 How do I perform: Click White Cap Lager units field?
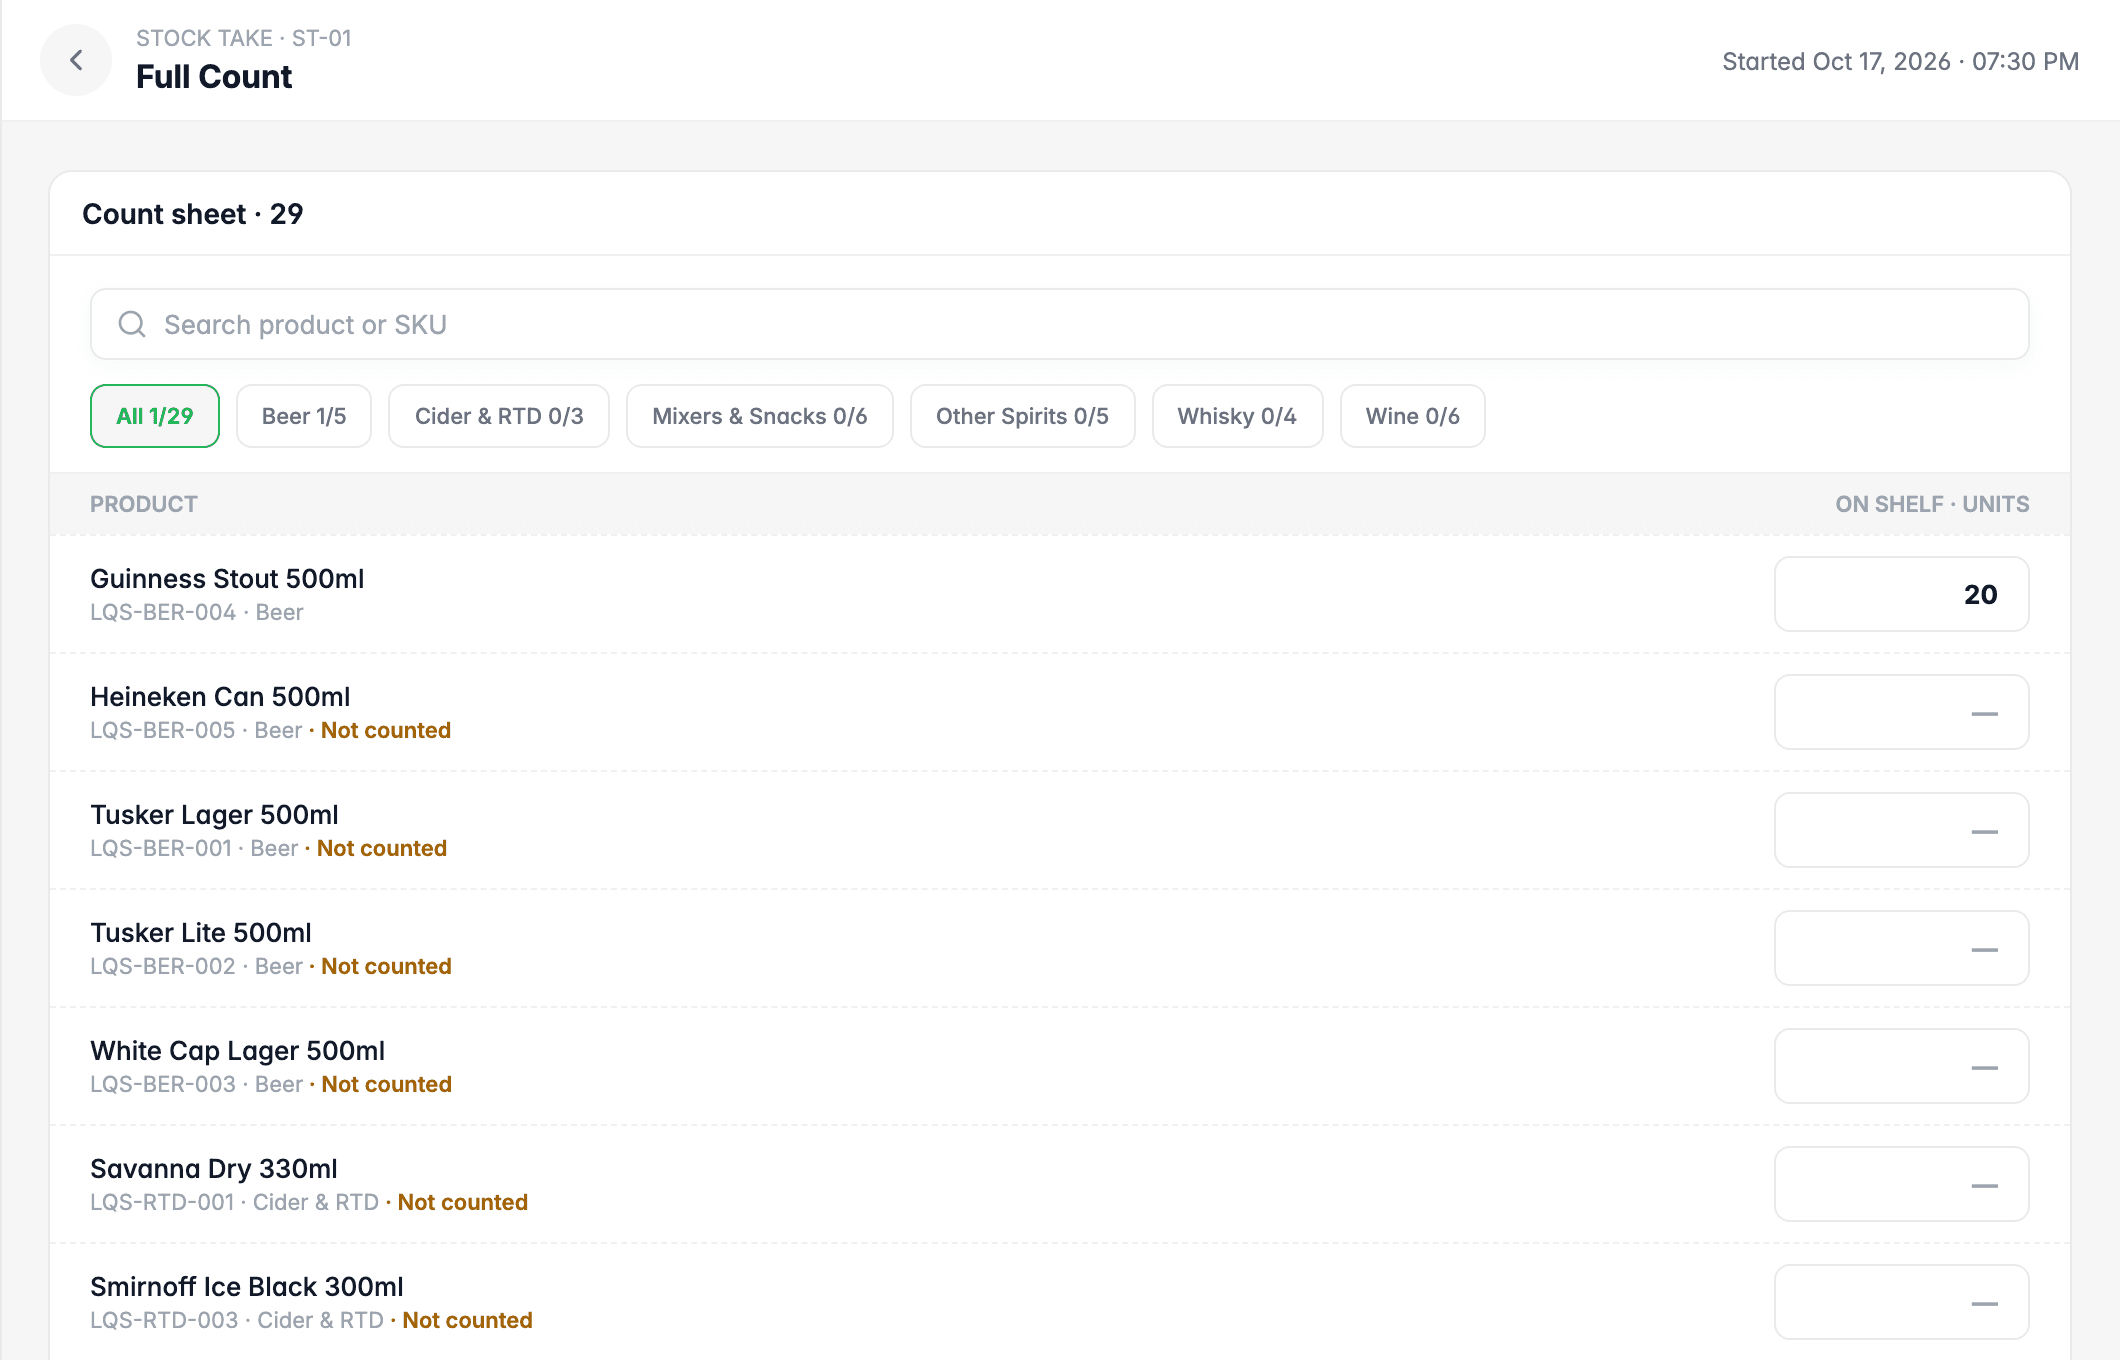pyautogui.click(x=1901, y=1066)
